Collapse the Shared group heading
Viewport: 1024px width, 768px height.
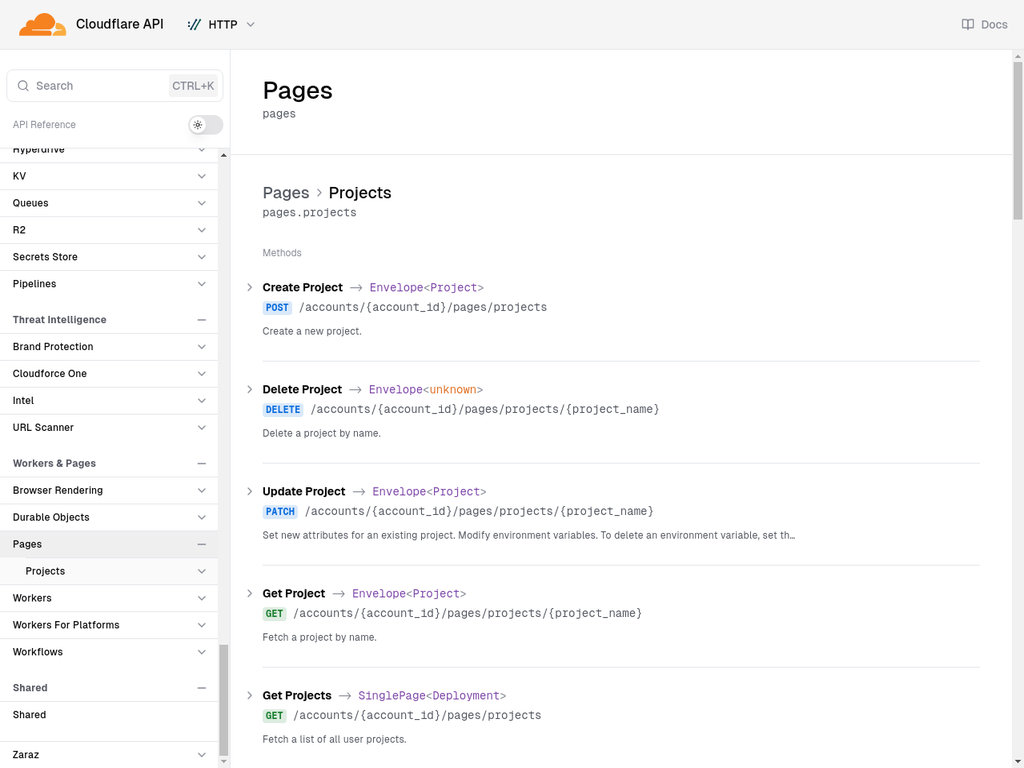[x=202, y=688]
